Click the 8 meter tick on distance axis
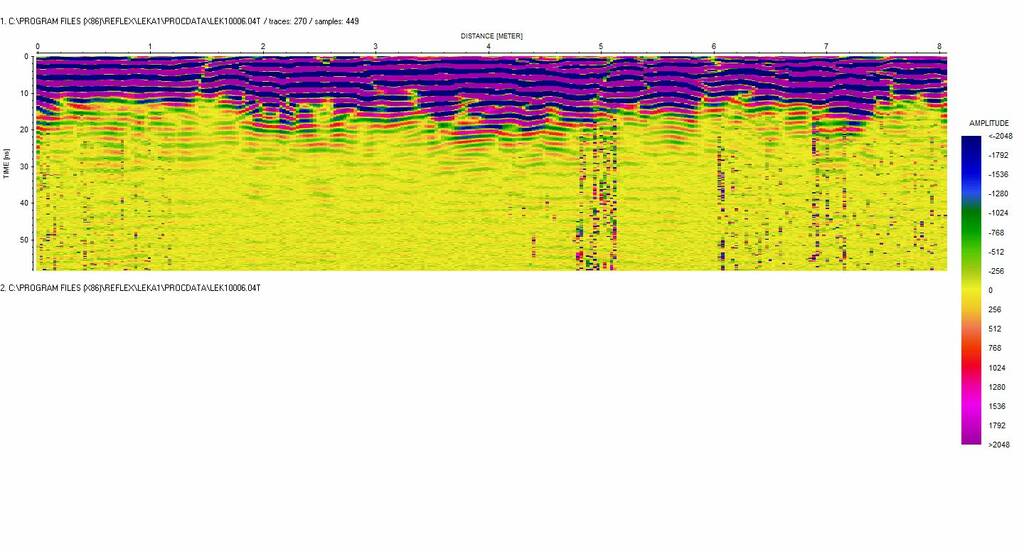This screenshot has width=1024, height=552. coord(939,47)
